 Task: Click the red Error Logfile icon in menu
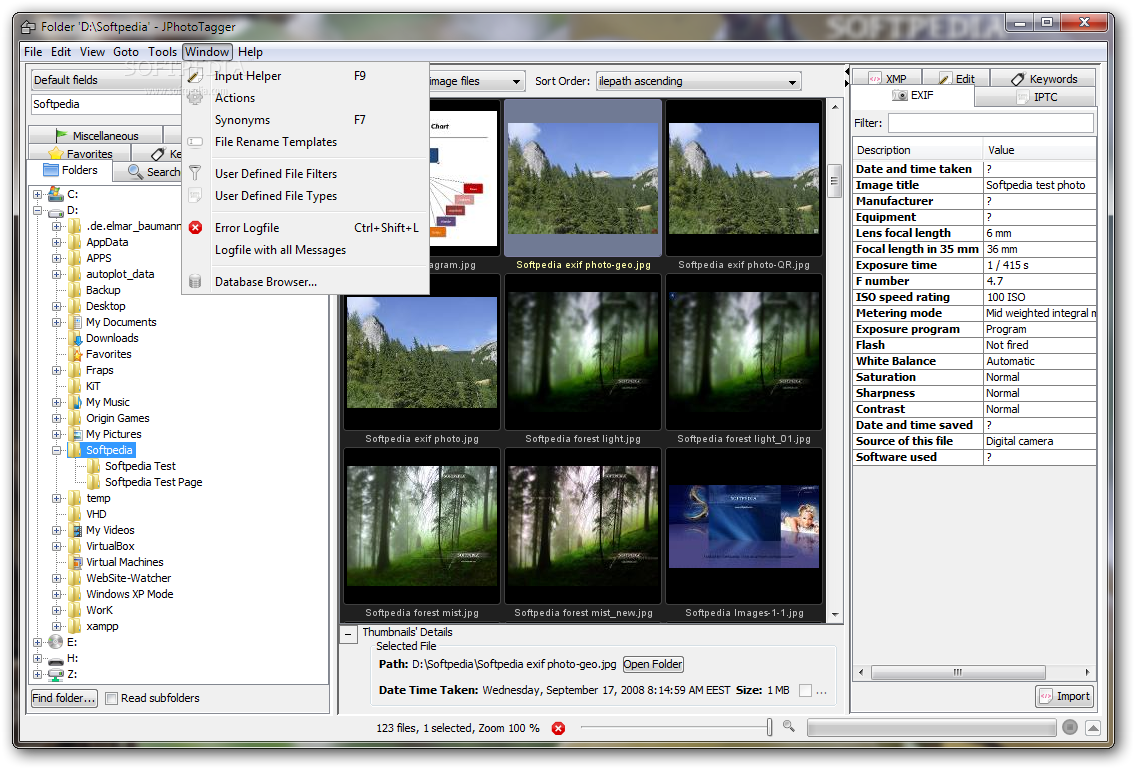195,227
